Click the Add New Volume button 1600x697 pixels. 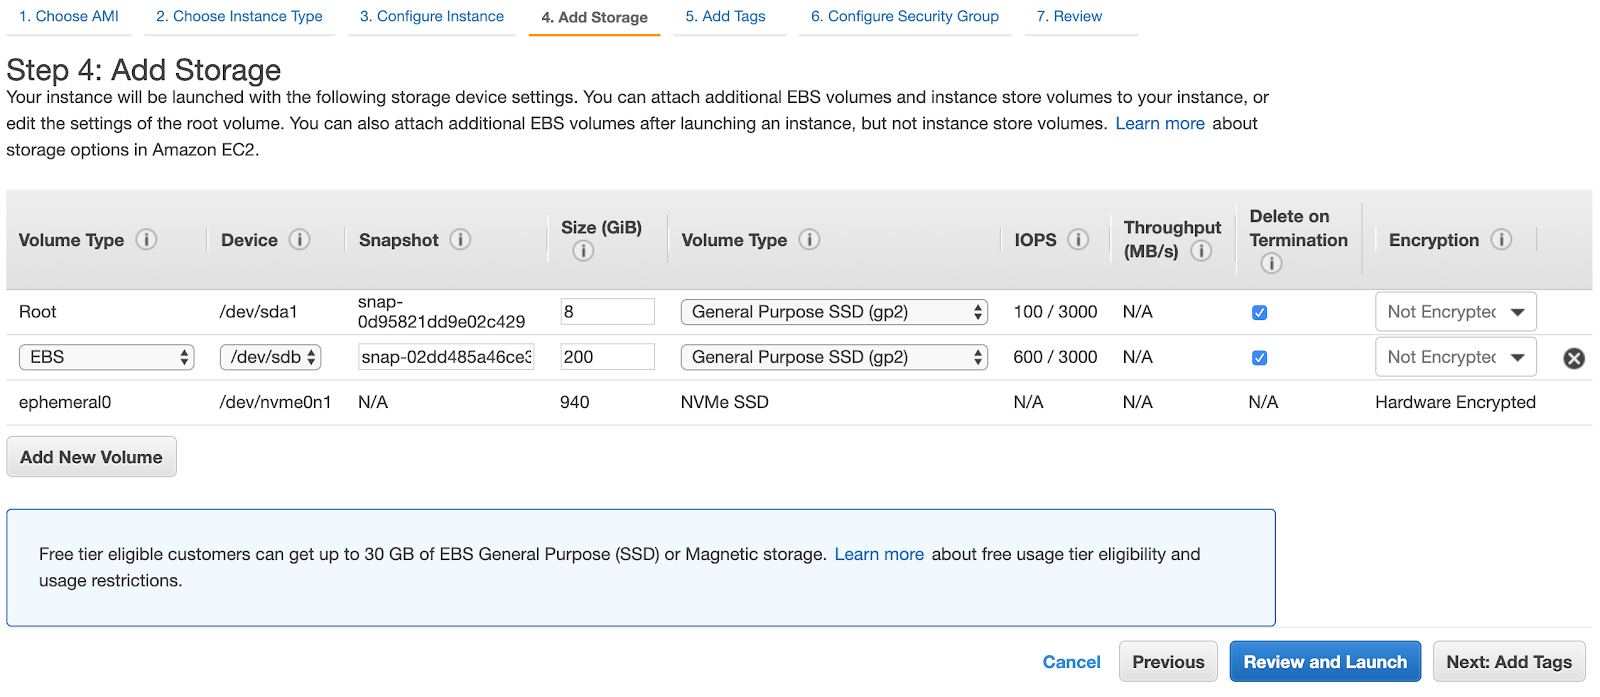(x=91, y=457)
